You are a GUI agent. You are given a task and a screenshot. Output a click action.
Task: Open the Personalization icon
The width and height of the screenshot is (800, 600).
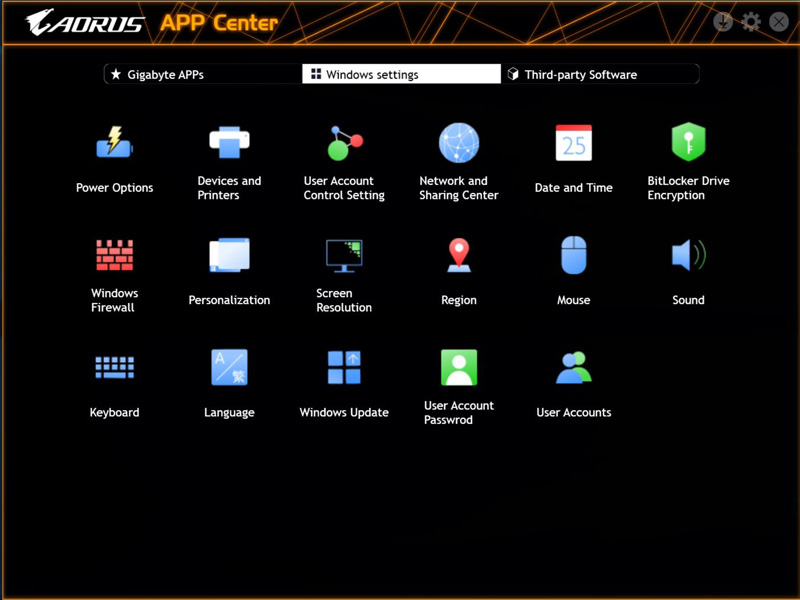[229, 255]
